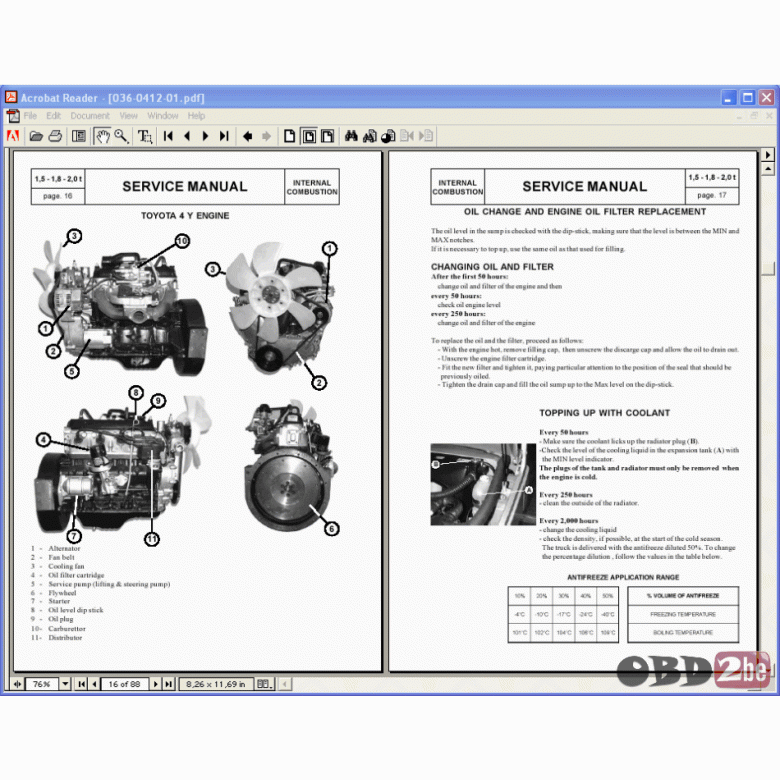Click the Find binoculars icon
This screenshot has width=780, height=780.
click(x=351, y=136)
